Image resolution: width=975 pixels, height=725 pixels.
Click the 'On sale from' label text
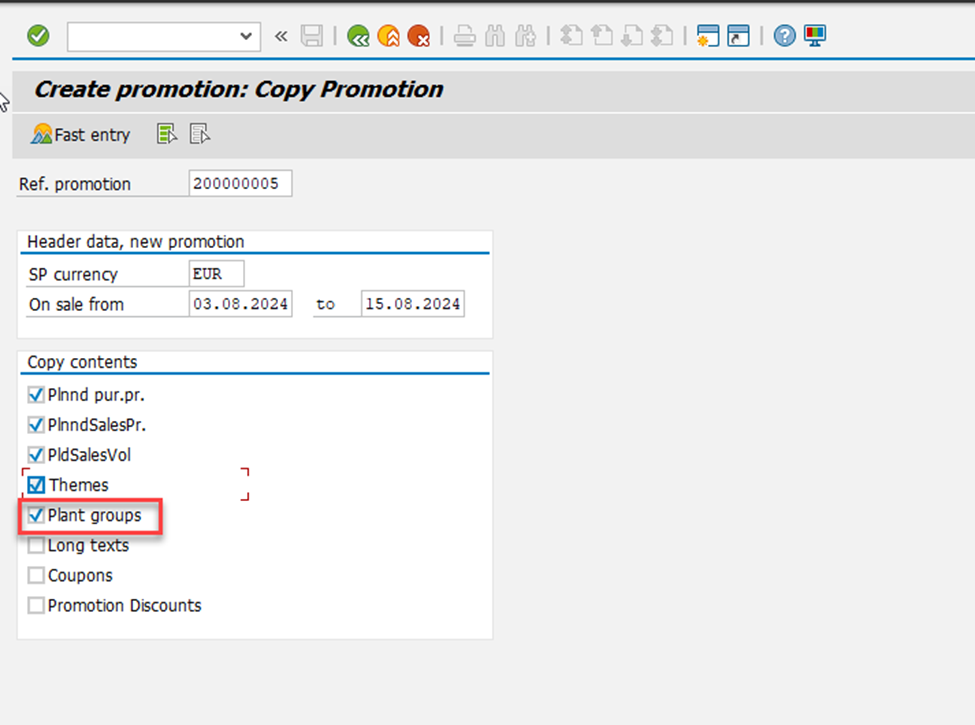(76, 305)
